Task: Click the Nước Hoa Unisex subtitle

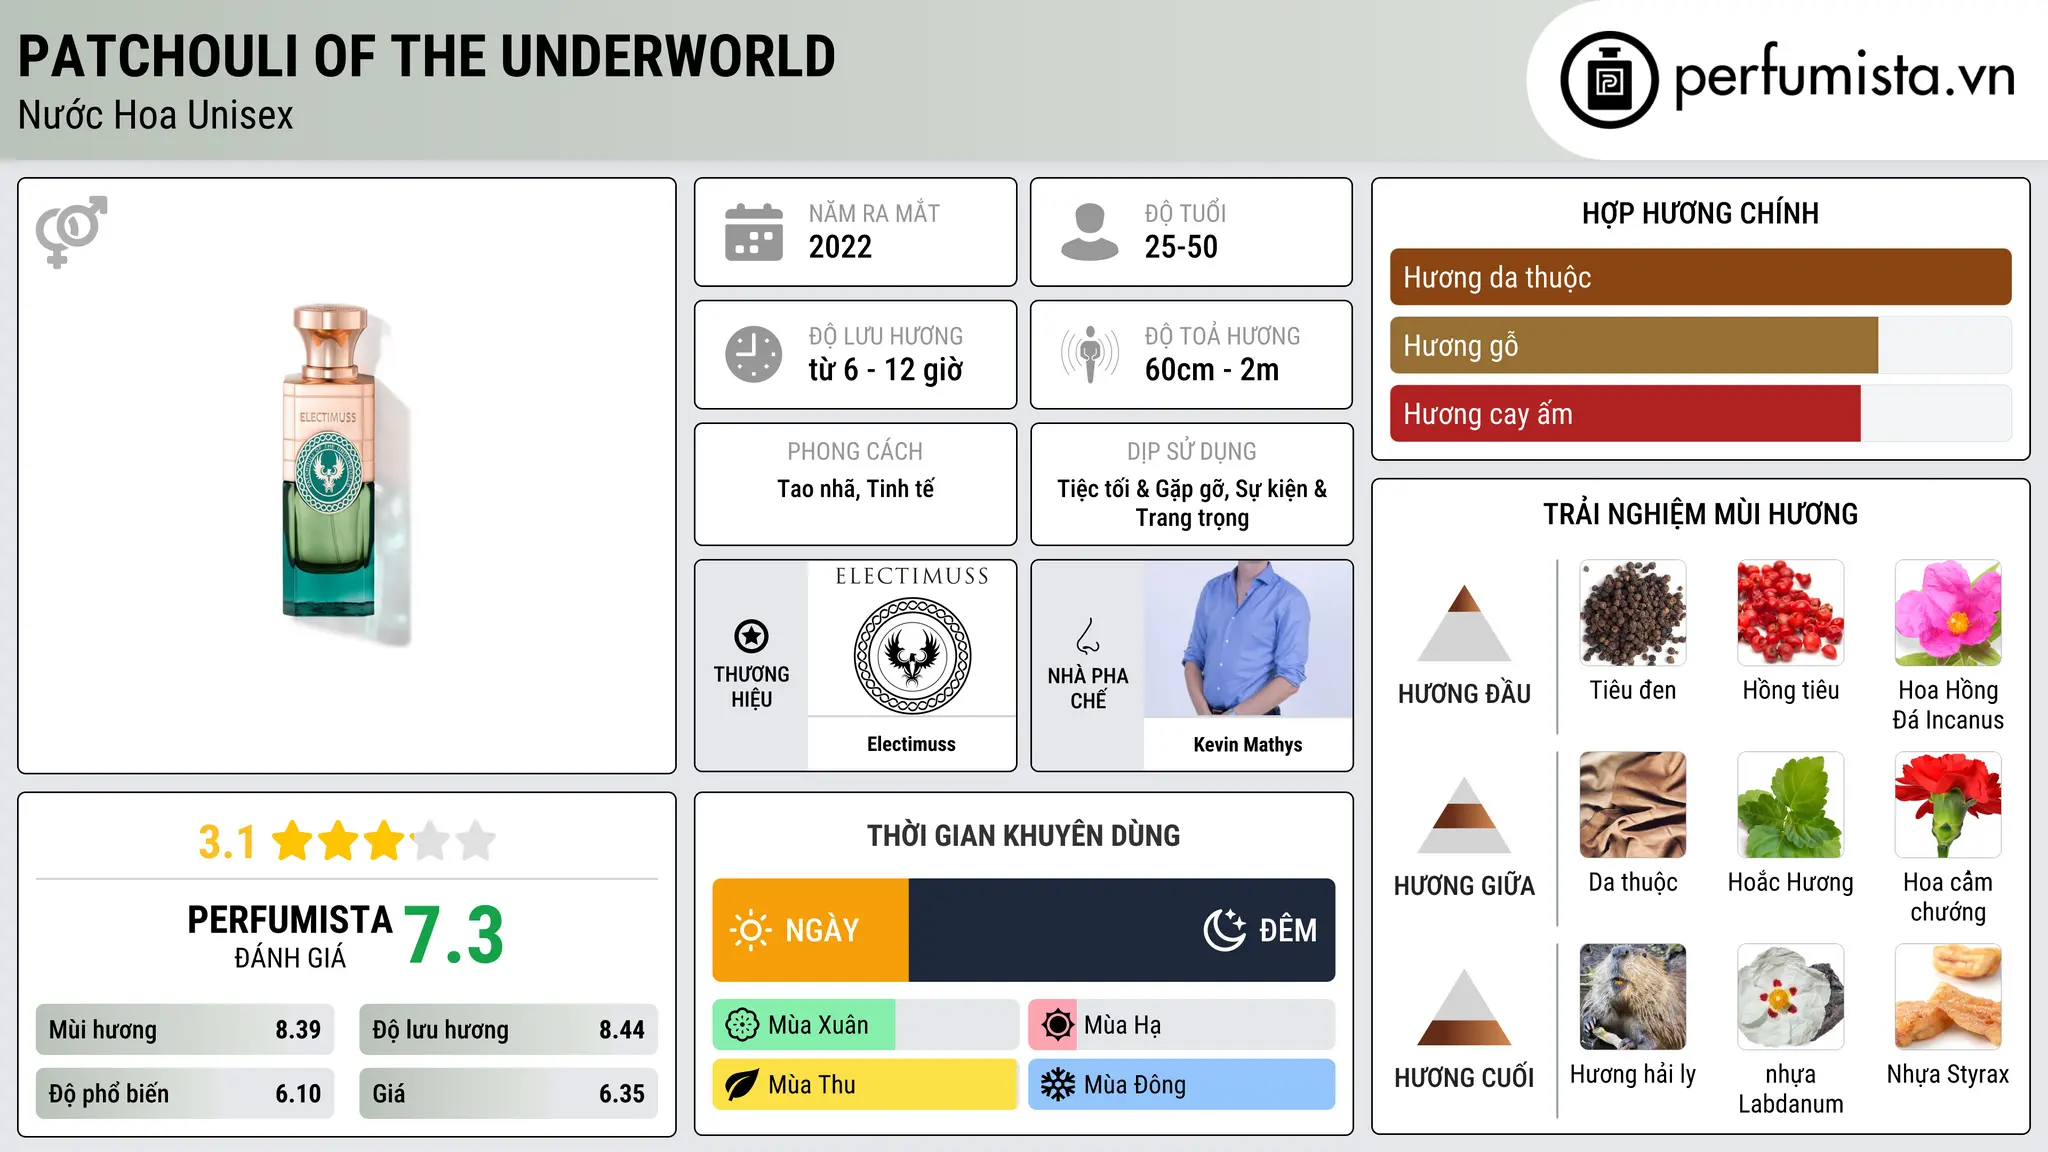Action: click(x=156, y=116)
